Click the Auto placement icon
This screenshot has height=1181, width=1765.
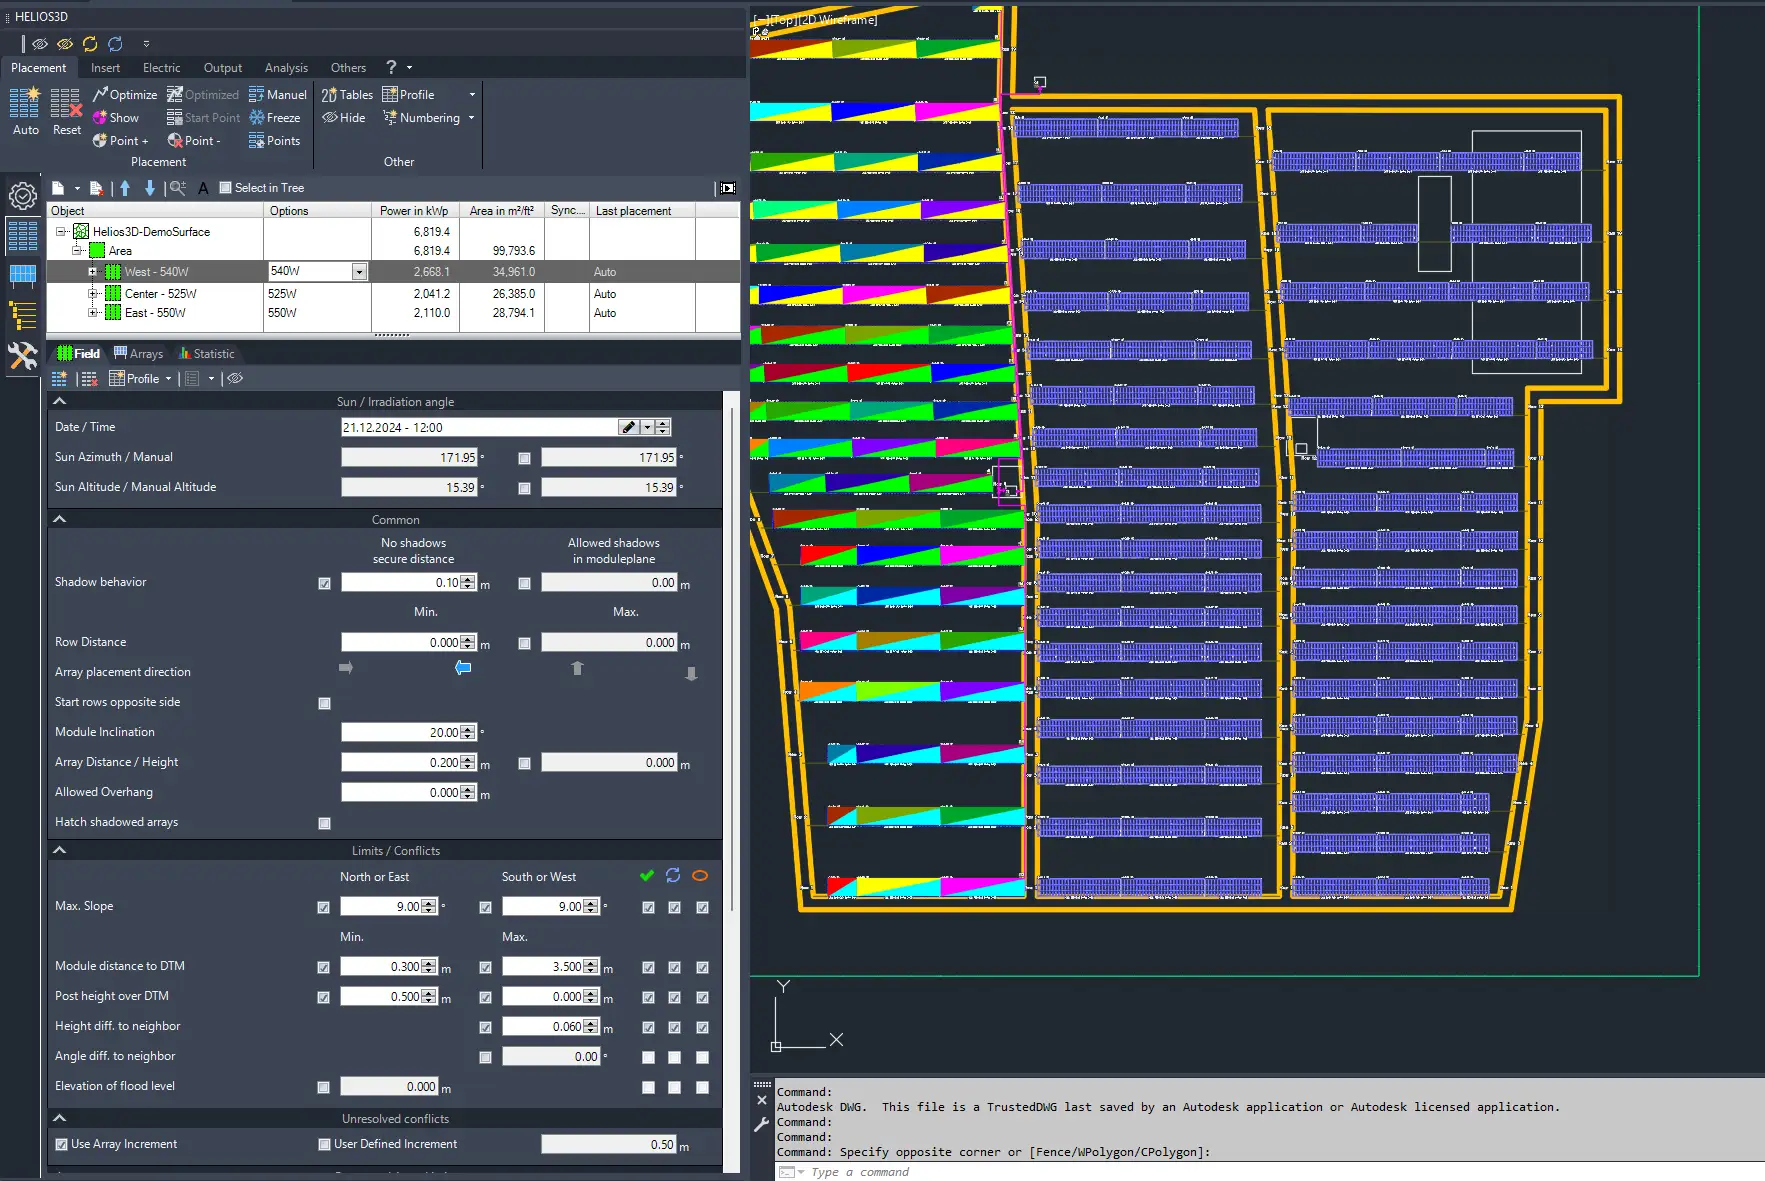pos(25,103)
